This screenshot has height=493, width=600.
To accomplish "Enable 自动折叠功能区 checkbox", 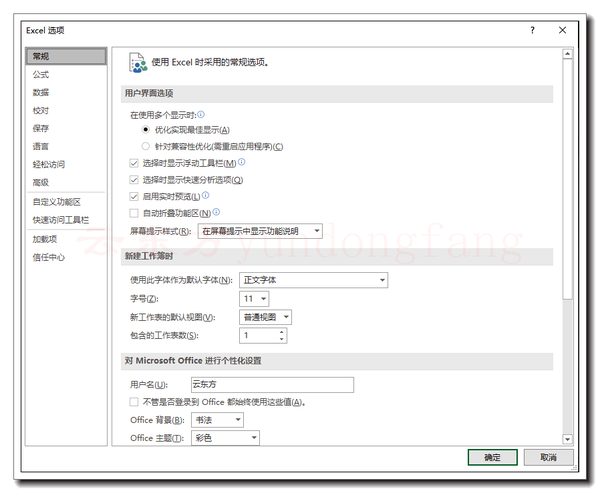I will click(x=134, y=213).
